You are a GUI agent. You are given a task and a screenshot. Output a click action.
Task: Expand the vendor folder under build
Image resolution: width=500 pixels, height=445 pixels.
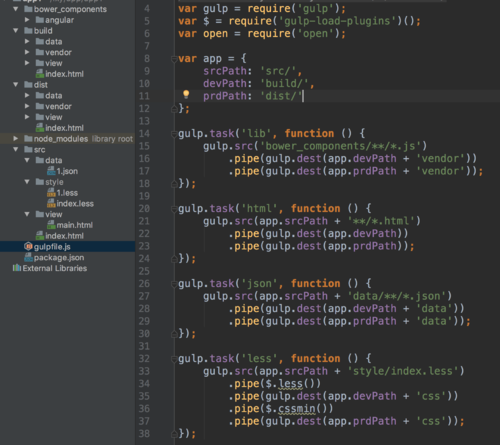(x=27, y=52)
